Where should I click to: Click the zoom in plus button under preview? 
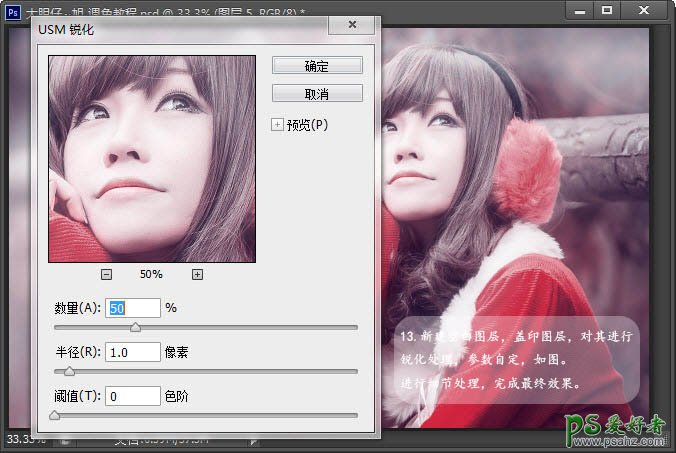pyautogui.click(x=197, y=274)
